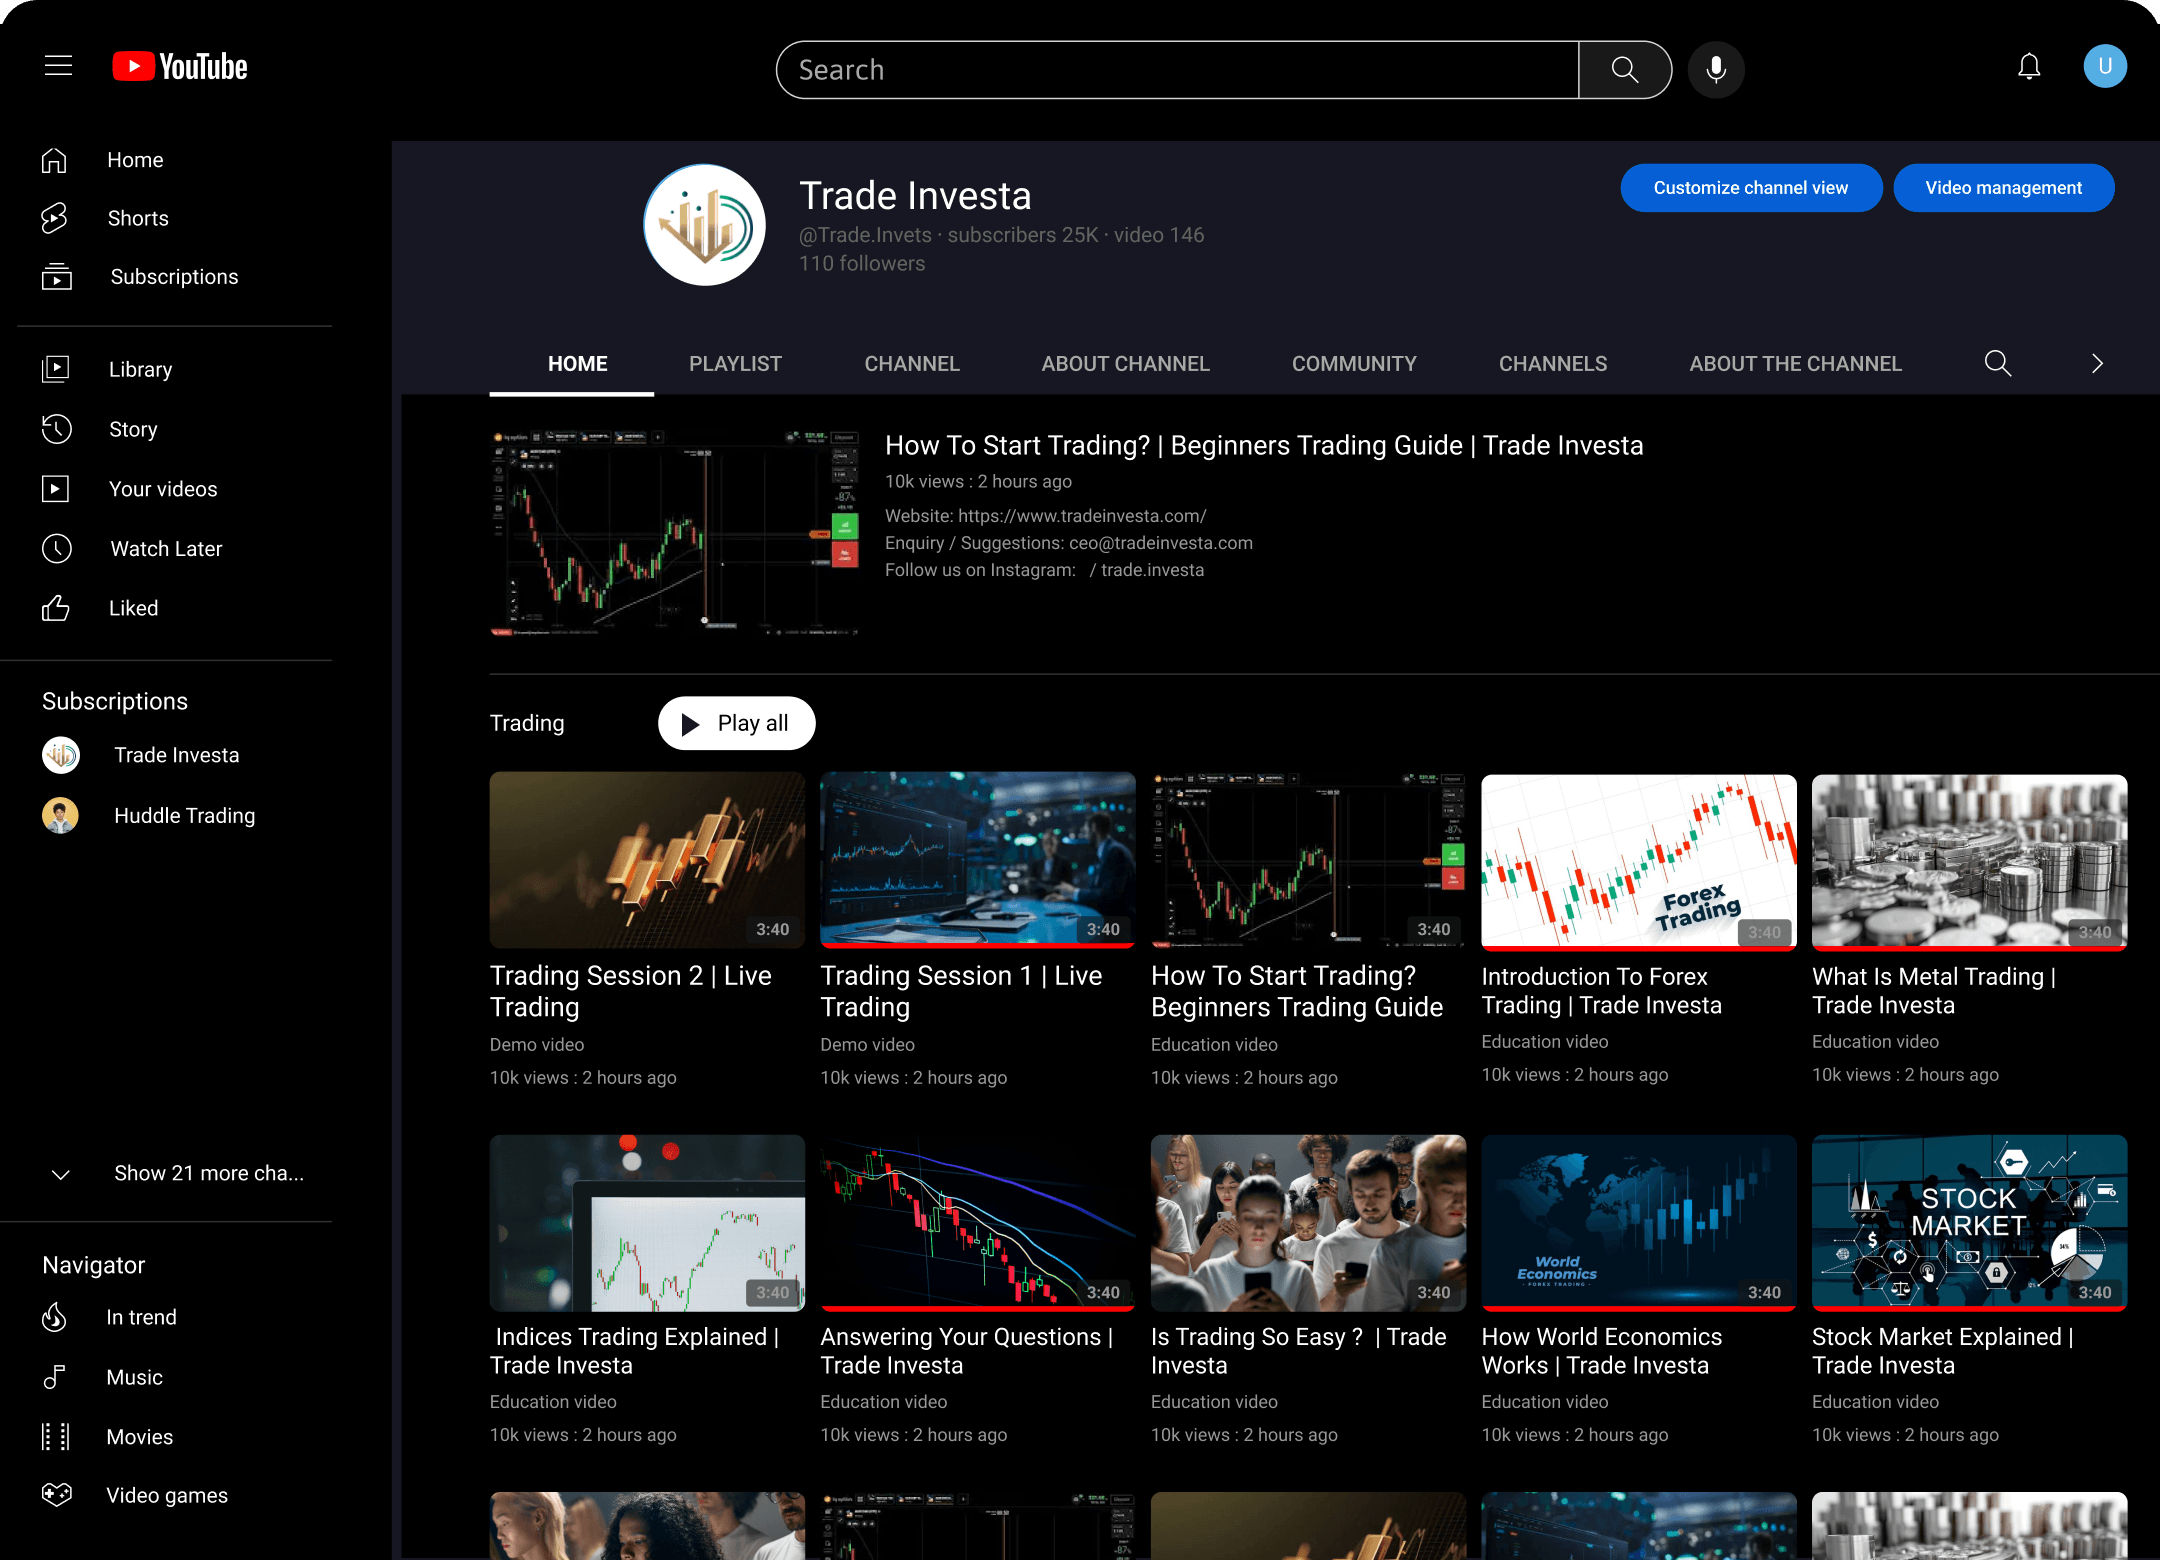Open the notifications bell

coord(2029,67)
